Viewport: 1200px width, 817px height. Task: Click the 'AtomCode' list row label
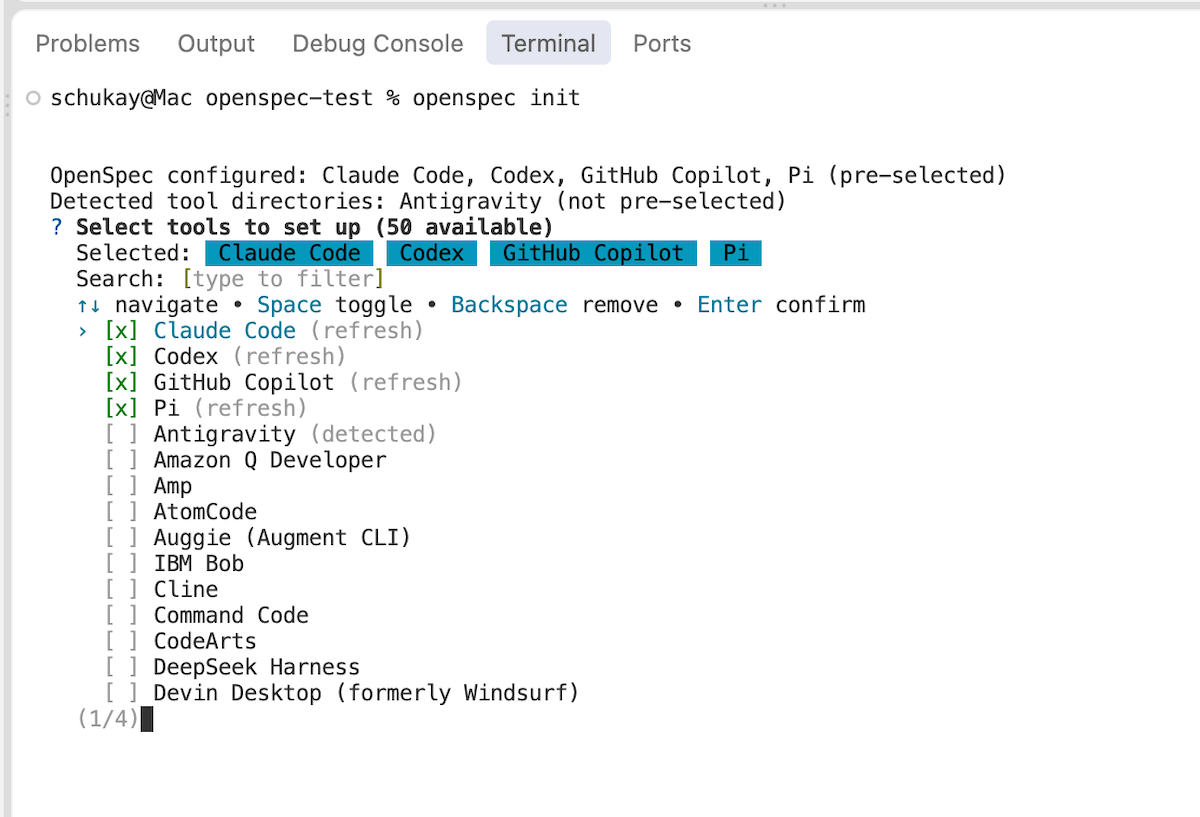(x=205, y=513)
